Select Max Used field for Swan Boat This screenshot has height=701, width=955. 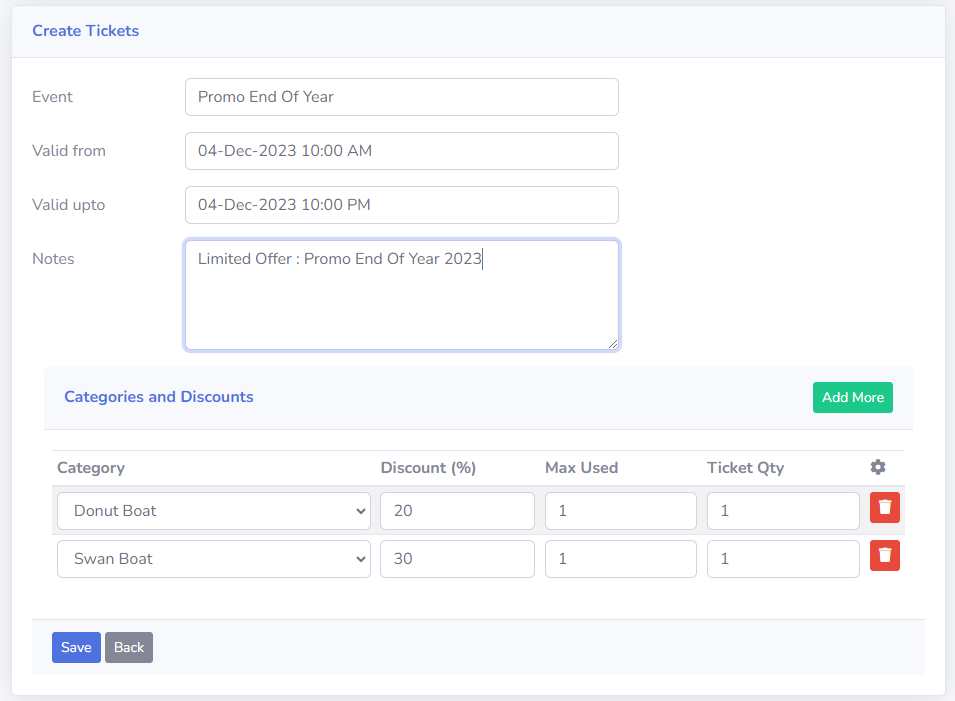pyautogui.click(x=620, y=559)
